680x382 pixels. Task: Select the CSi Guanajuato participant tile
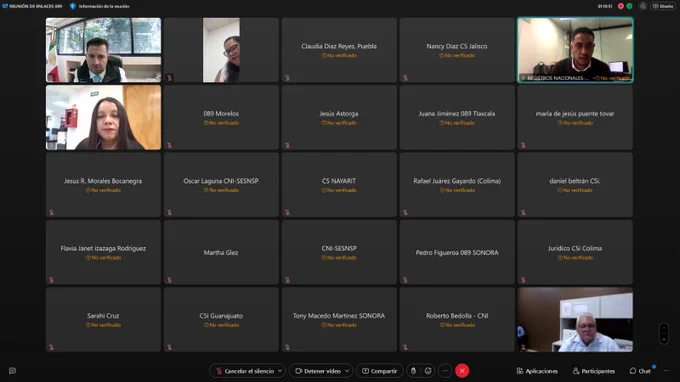pos(221,320)
